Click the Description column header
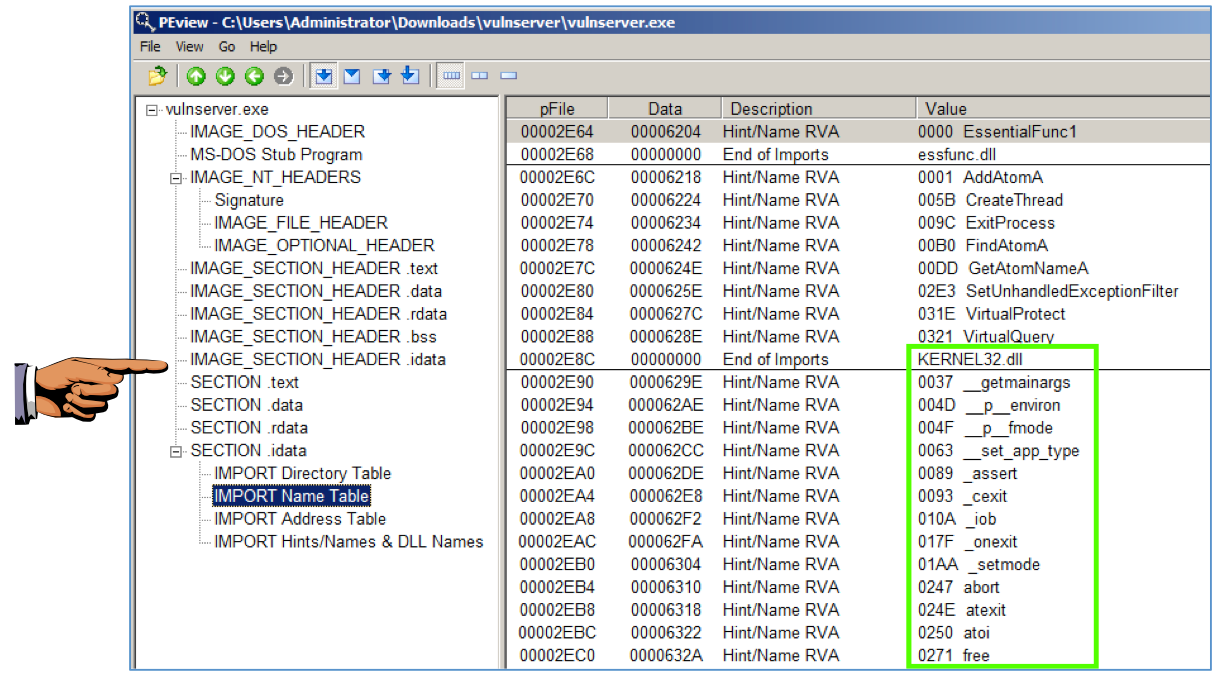The width and height of the screenshot is (1223, 680). tap(770, 109)
